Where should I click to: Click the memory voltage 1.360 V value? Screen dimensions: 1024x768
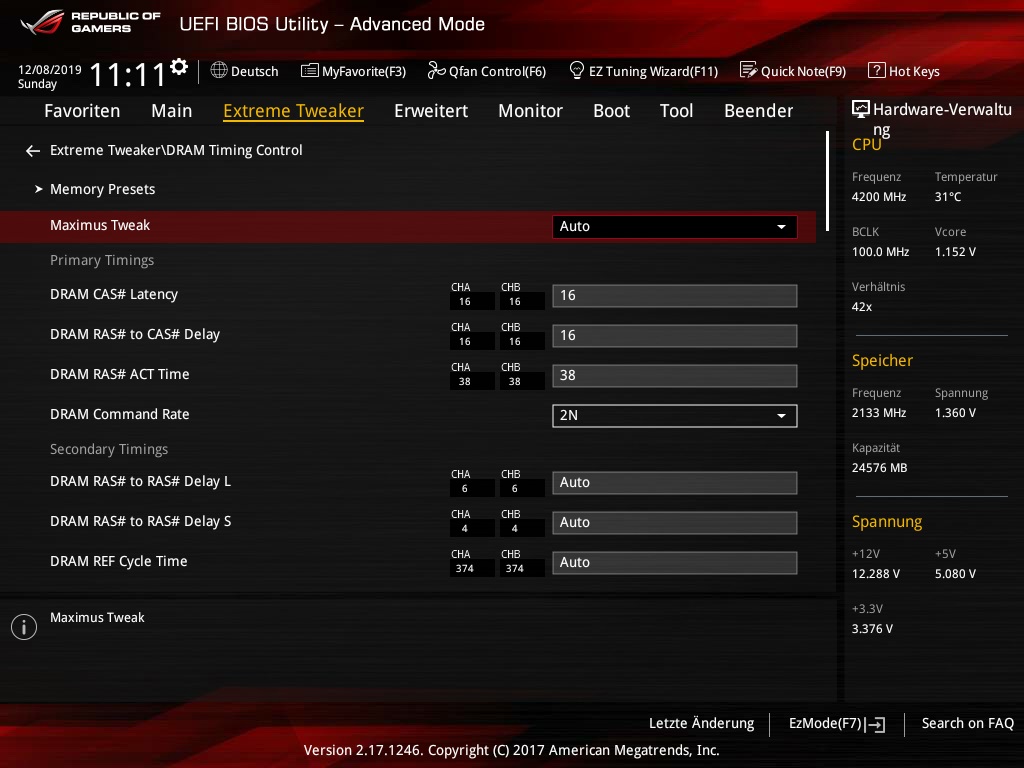point(955,413)
